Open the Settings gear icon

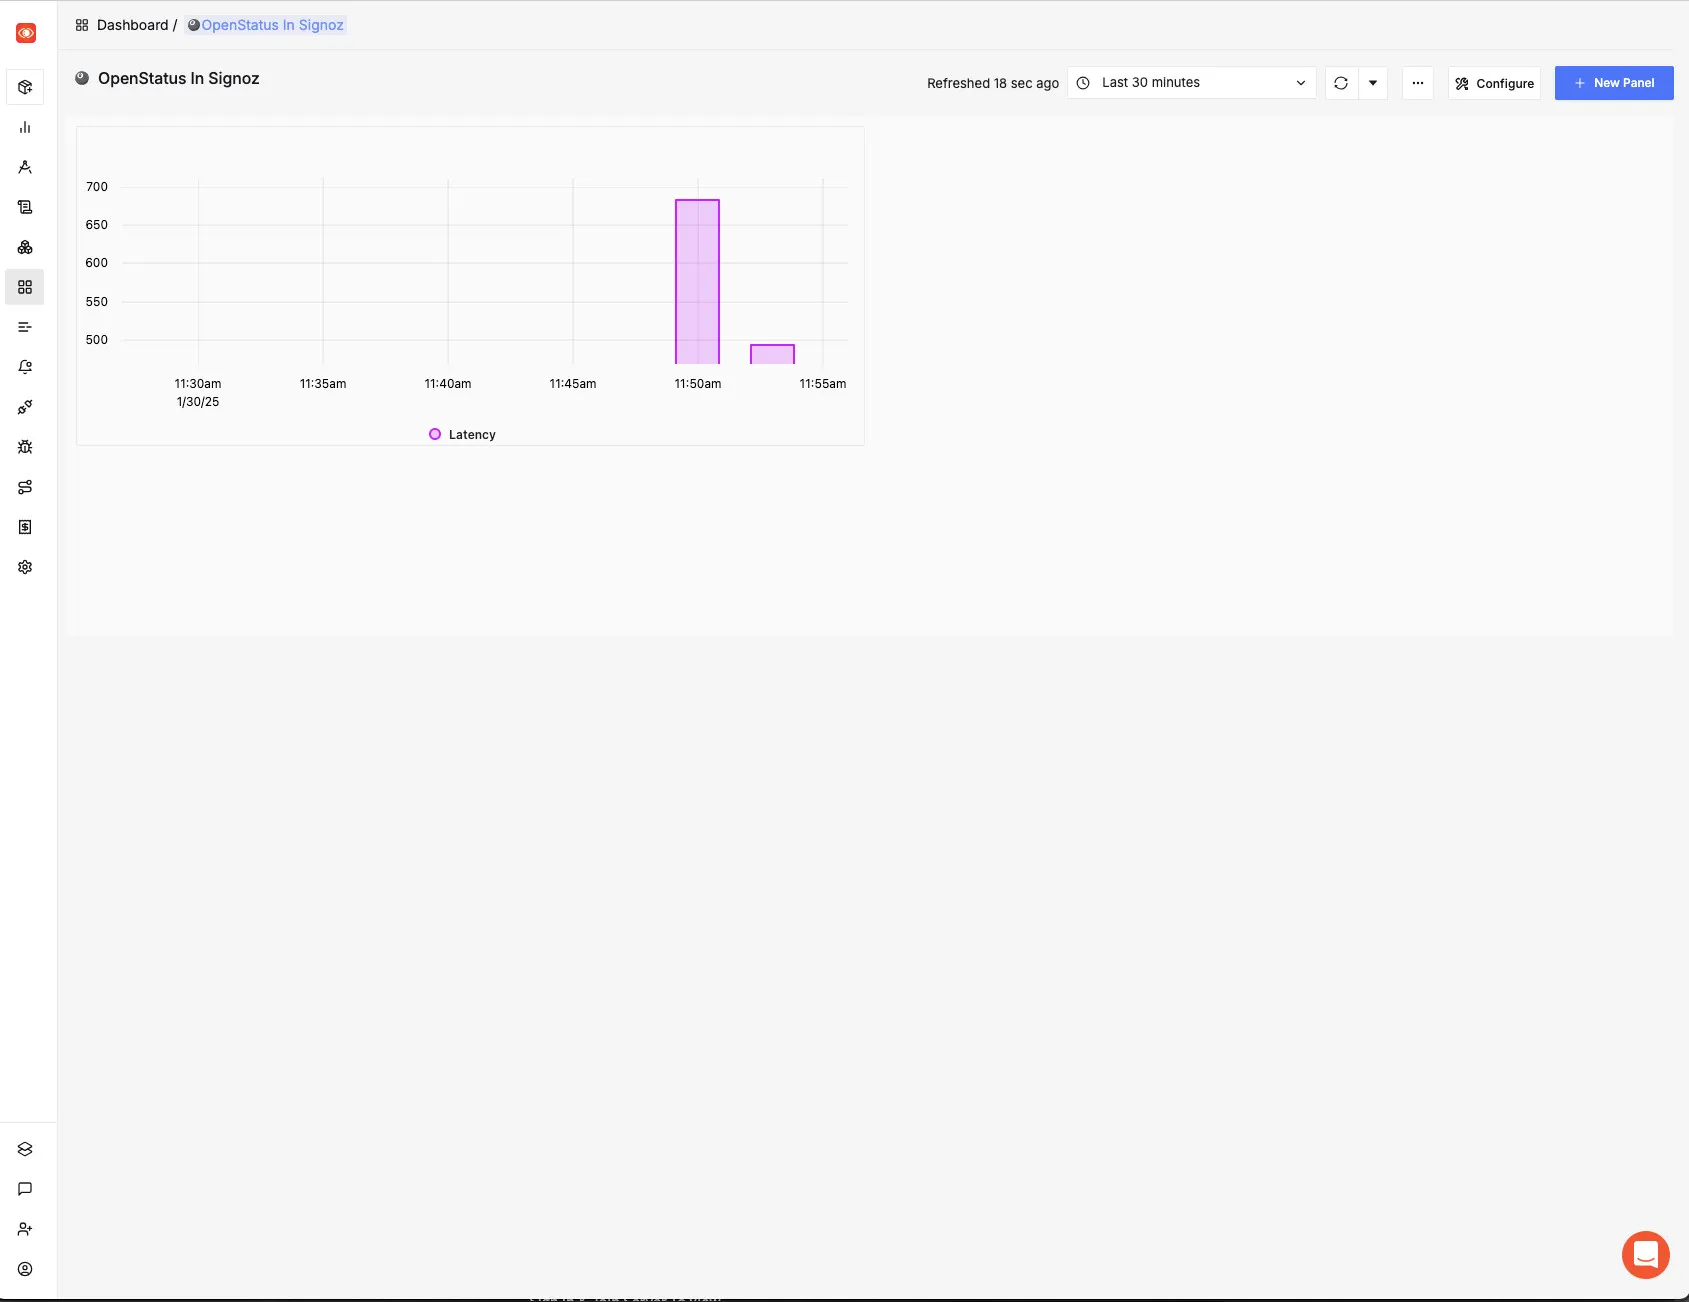26,567
